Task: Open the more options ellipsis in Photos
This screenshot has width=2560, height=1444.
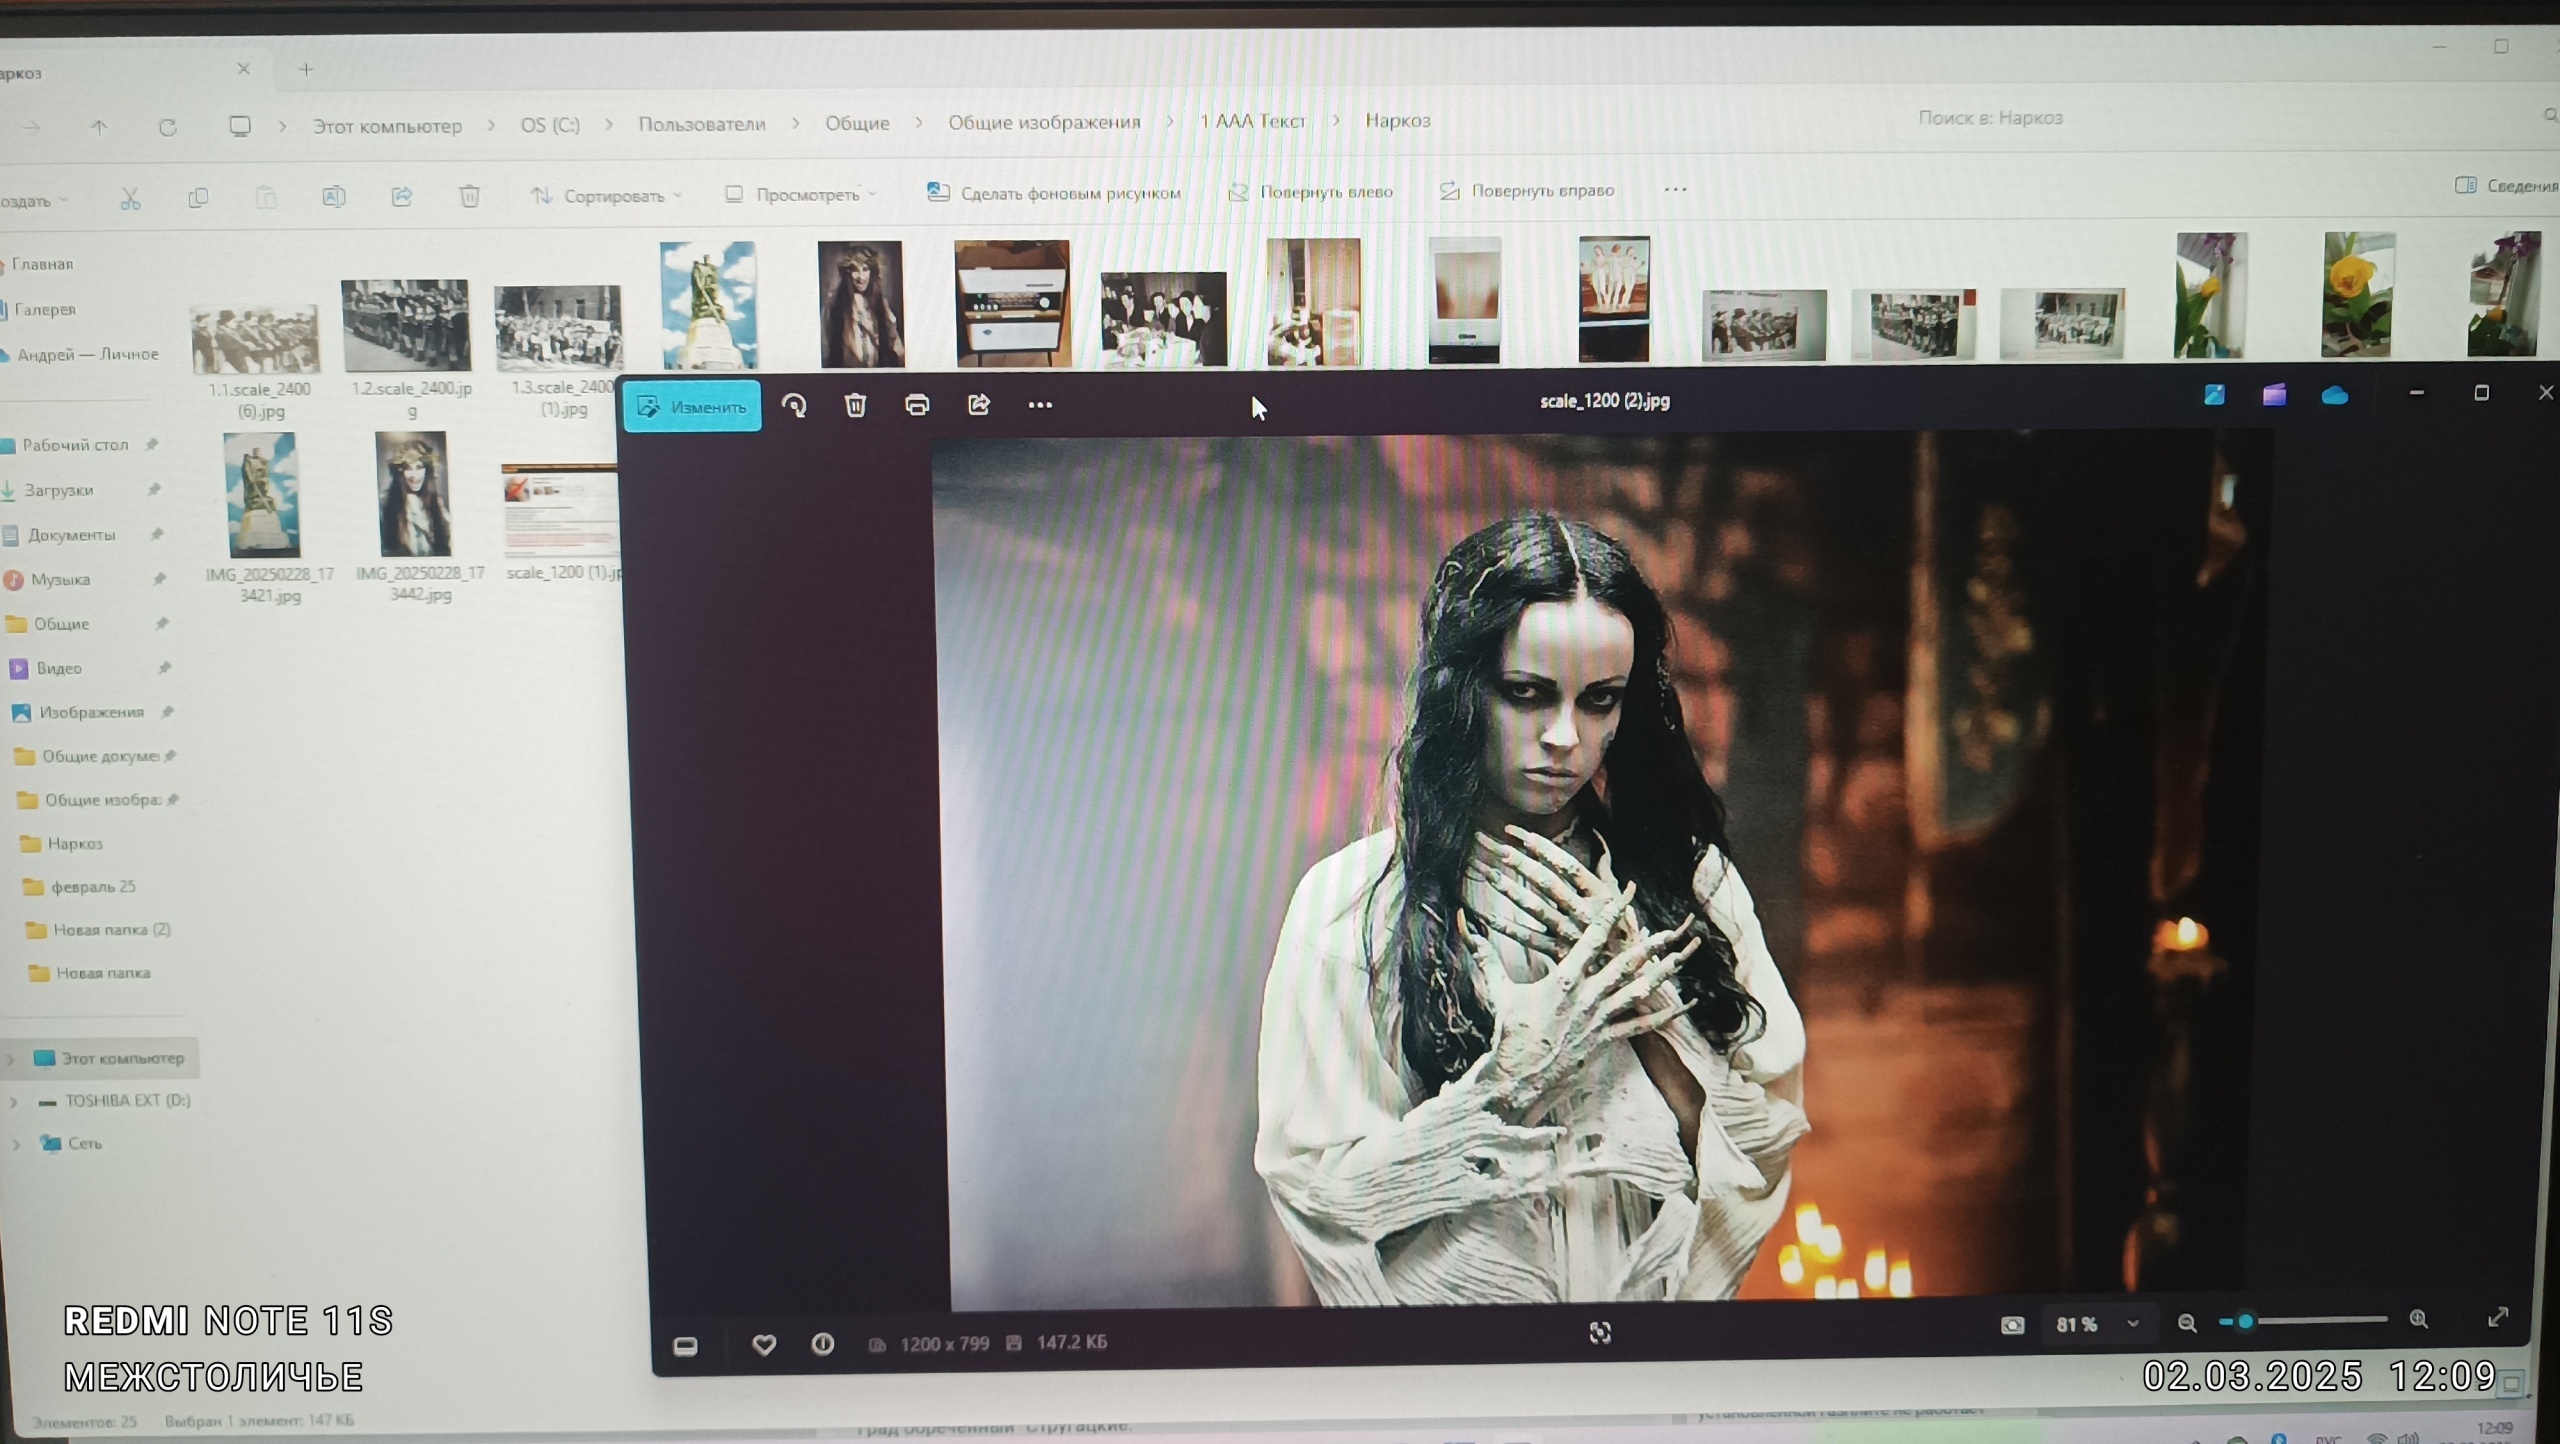Action: click(1040, 405)
